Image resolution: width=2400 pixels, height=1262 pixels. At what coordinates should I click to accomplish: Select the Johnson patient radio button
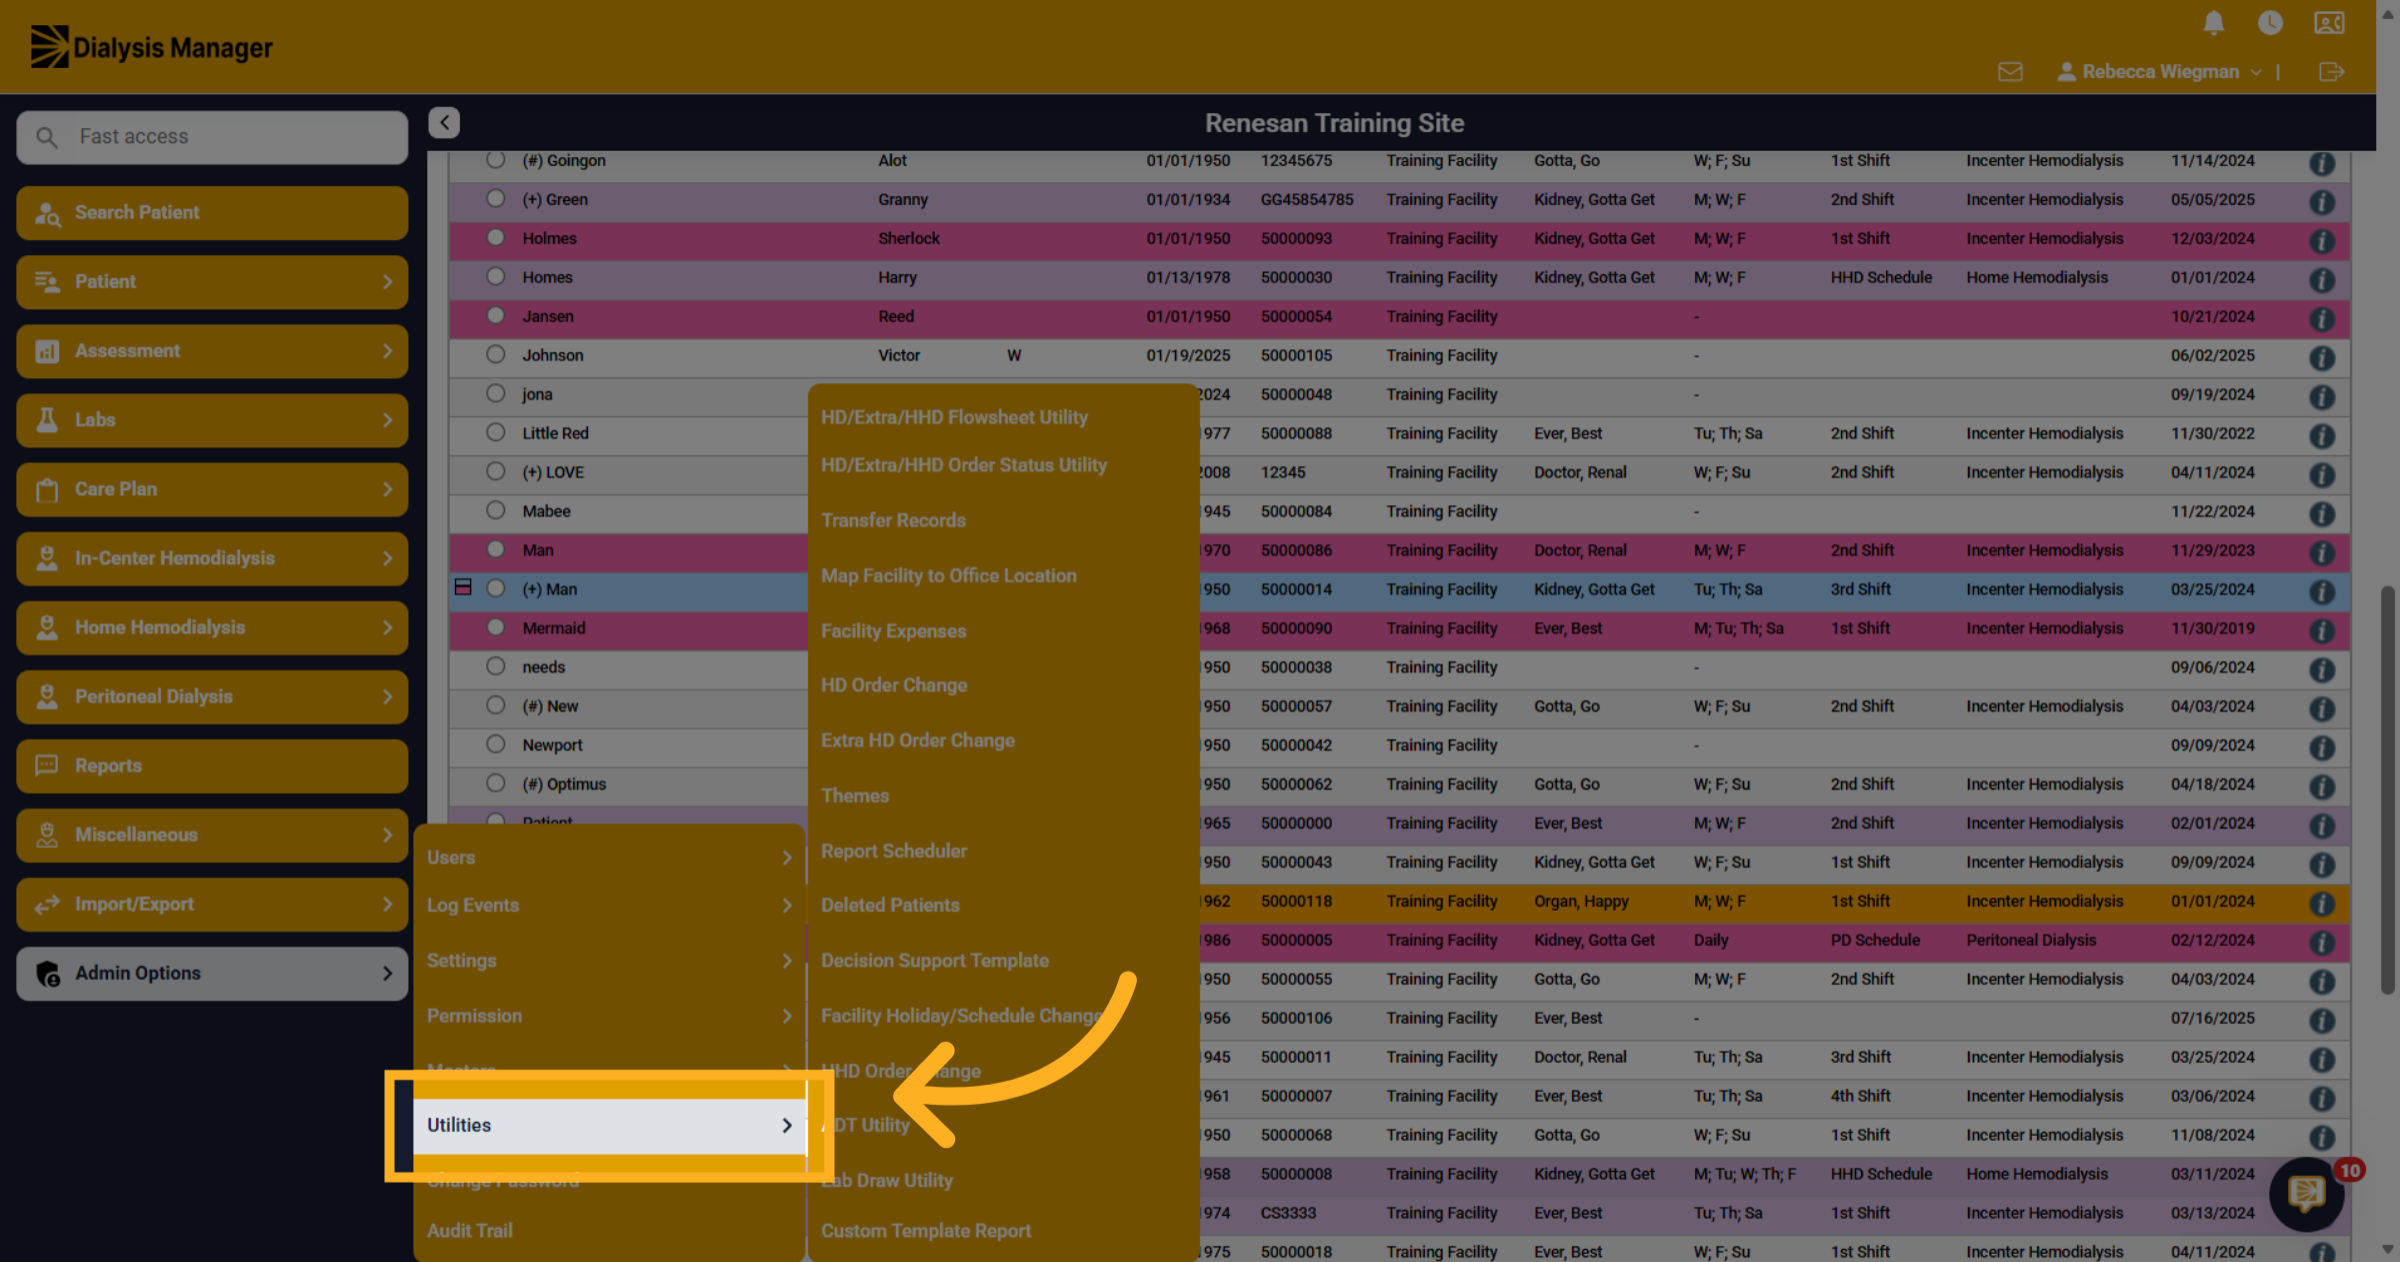click(x=496, y=354)
